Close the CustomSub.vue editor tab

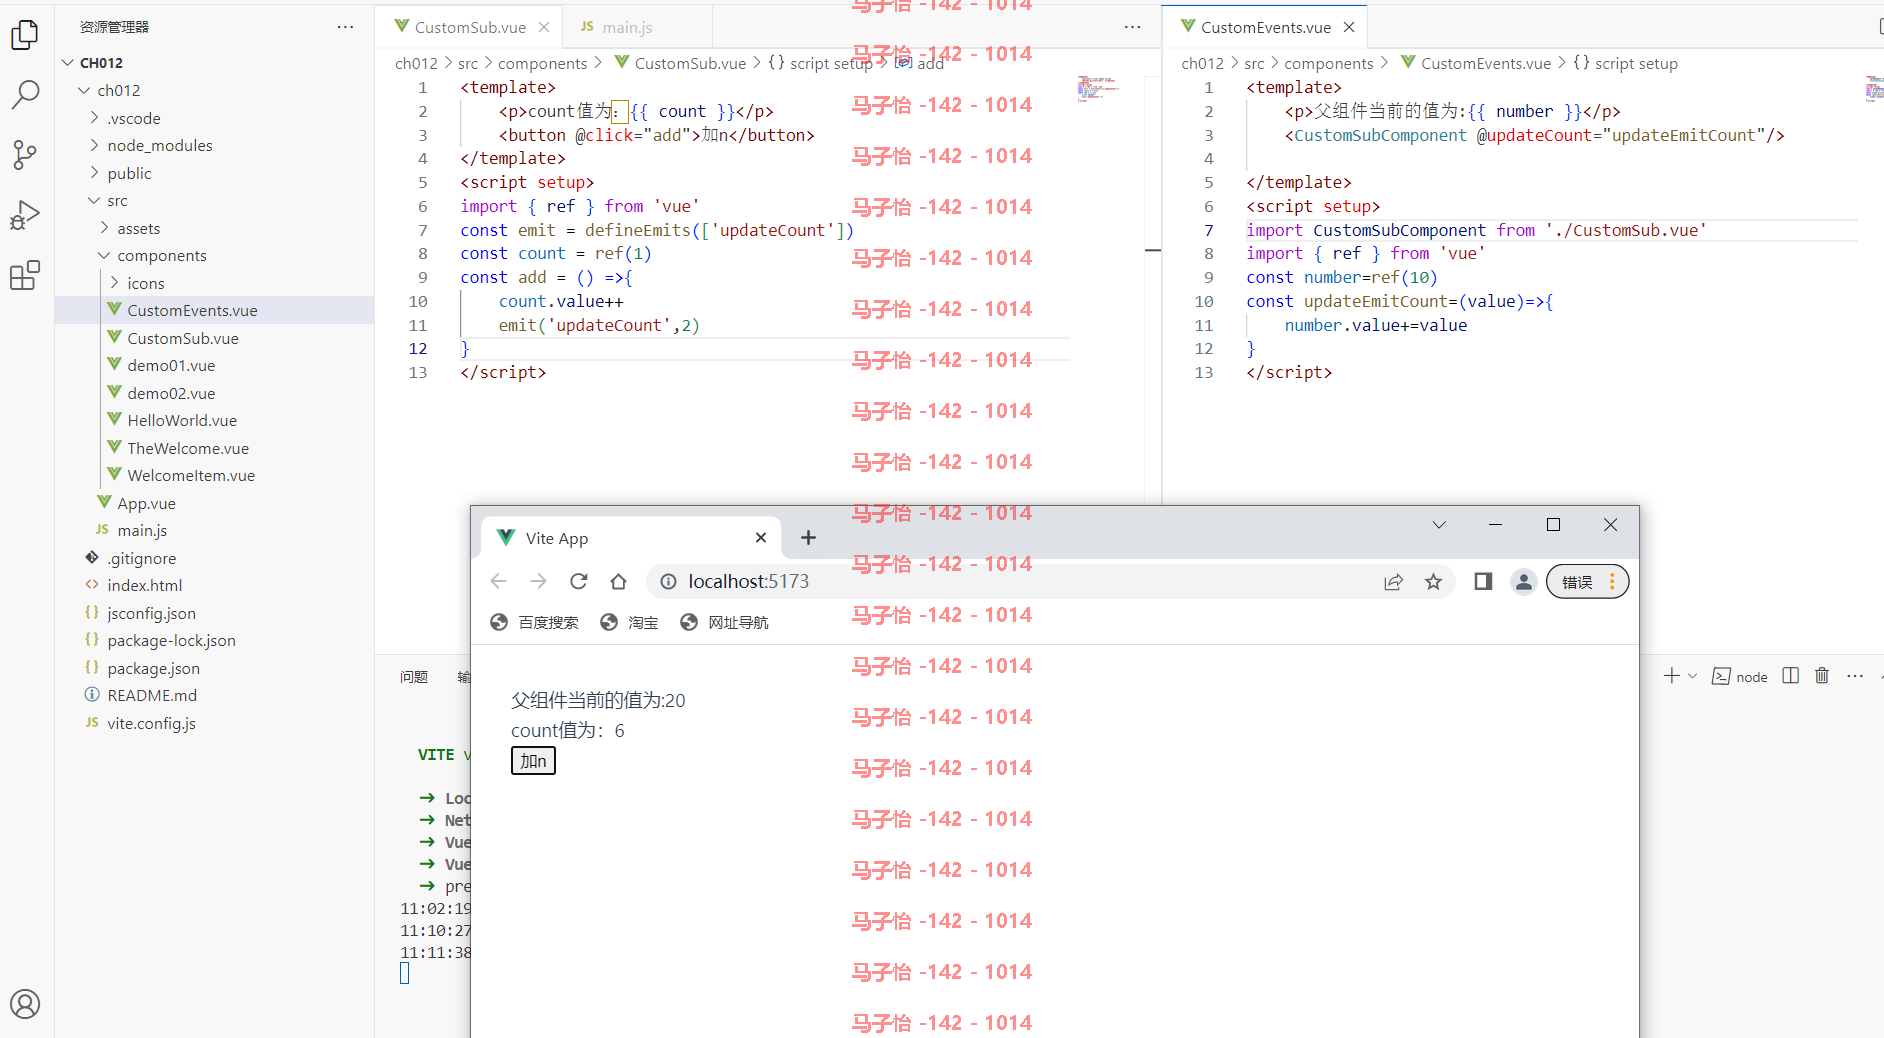pos(544,27)
